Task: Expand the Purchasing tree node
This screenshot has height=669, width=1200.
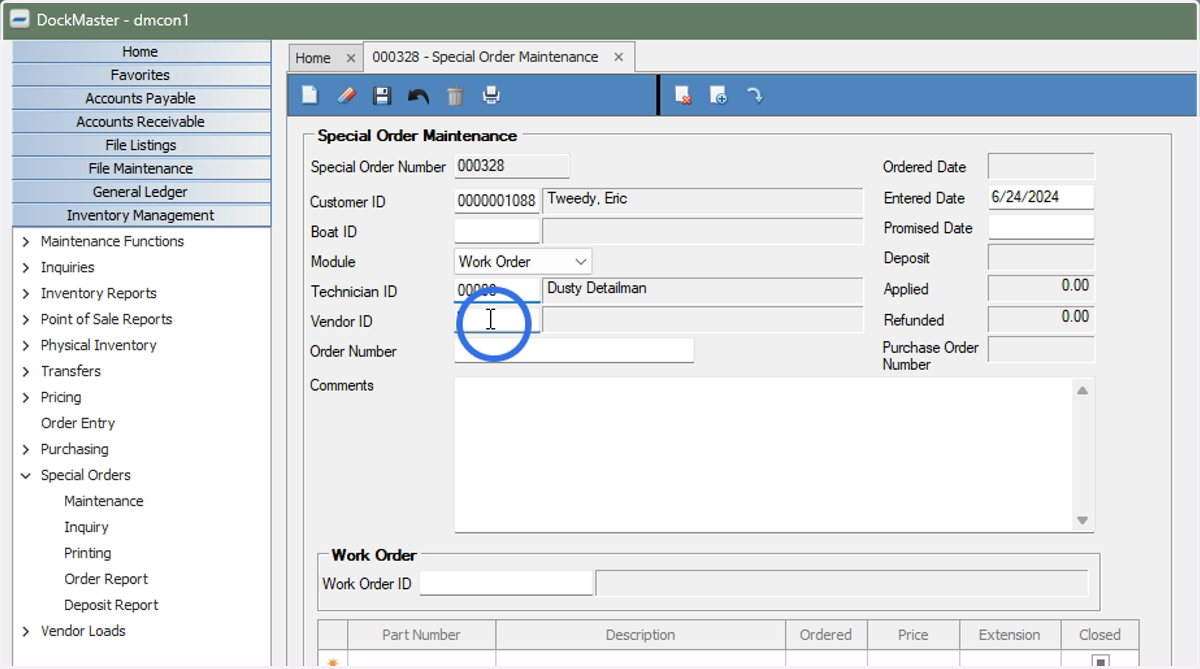Action: pos(26,449)
